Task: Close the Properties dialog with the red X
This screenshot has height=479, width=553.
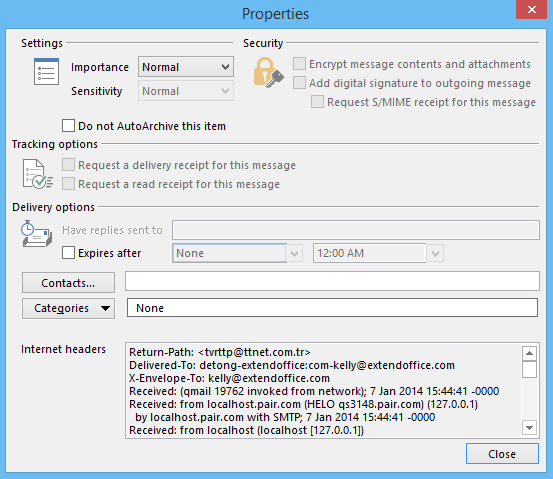Action: click(x=532, y=10)
